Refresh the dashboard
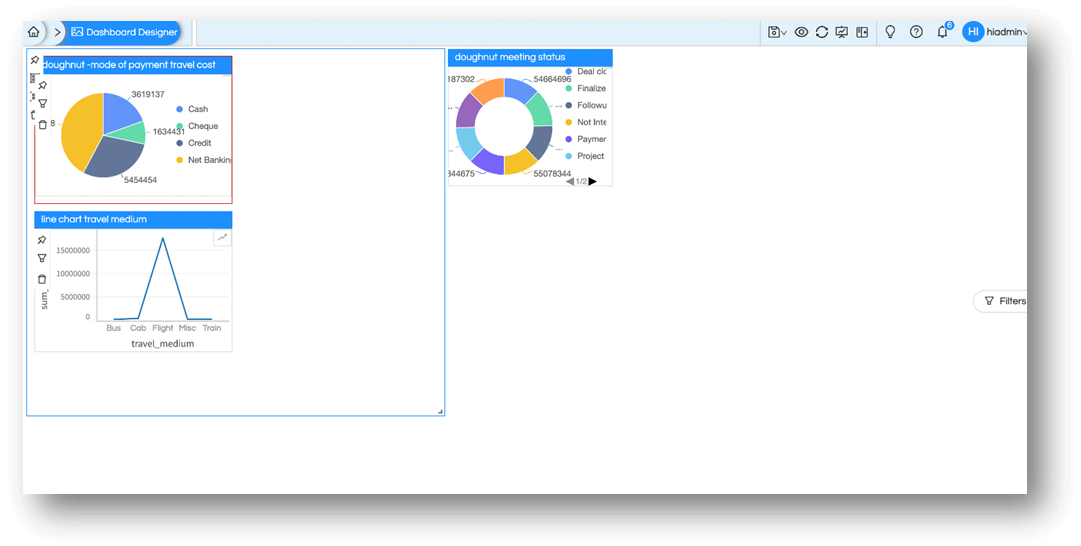This screenshot has width=1081, height=546. [822, 32]
